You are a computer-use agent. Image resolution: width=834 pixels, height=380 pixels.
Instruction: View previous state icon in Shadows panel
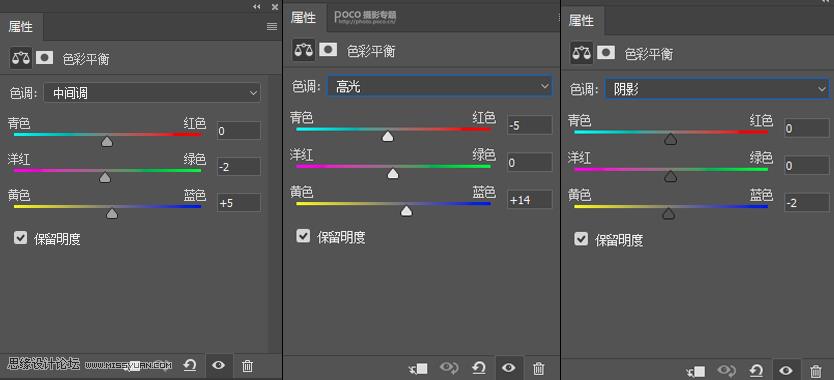pos(727,370)
